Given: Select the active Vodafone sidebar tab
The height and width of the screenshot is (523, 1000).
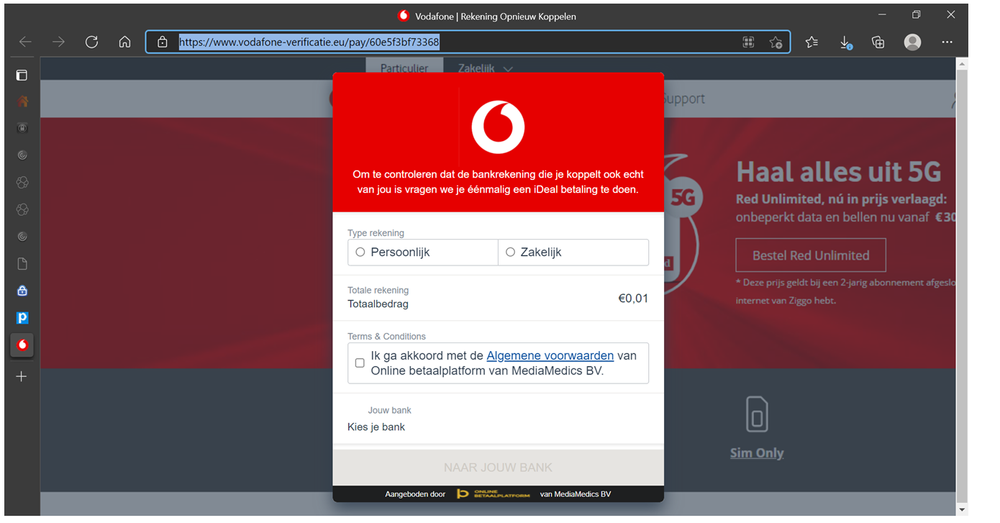Looking at the screenshot, I should coord(22,345).
